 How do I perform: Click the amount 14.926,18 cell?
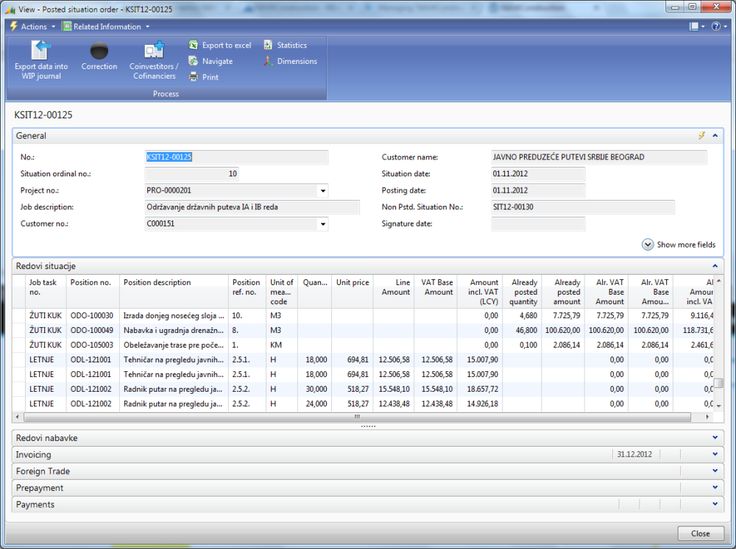coord(480,404)
